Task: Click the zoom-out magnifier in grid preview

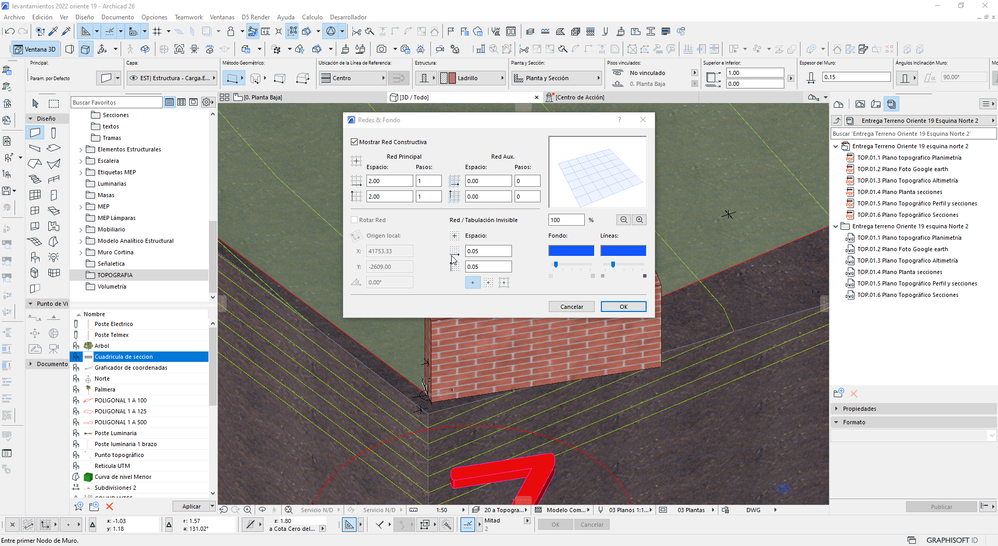Action: tap(623, 220)
